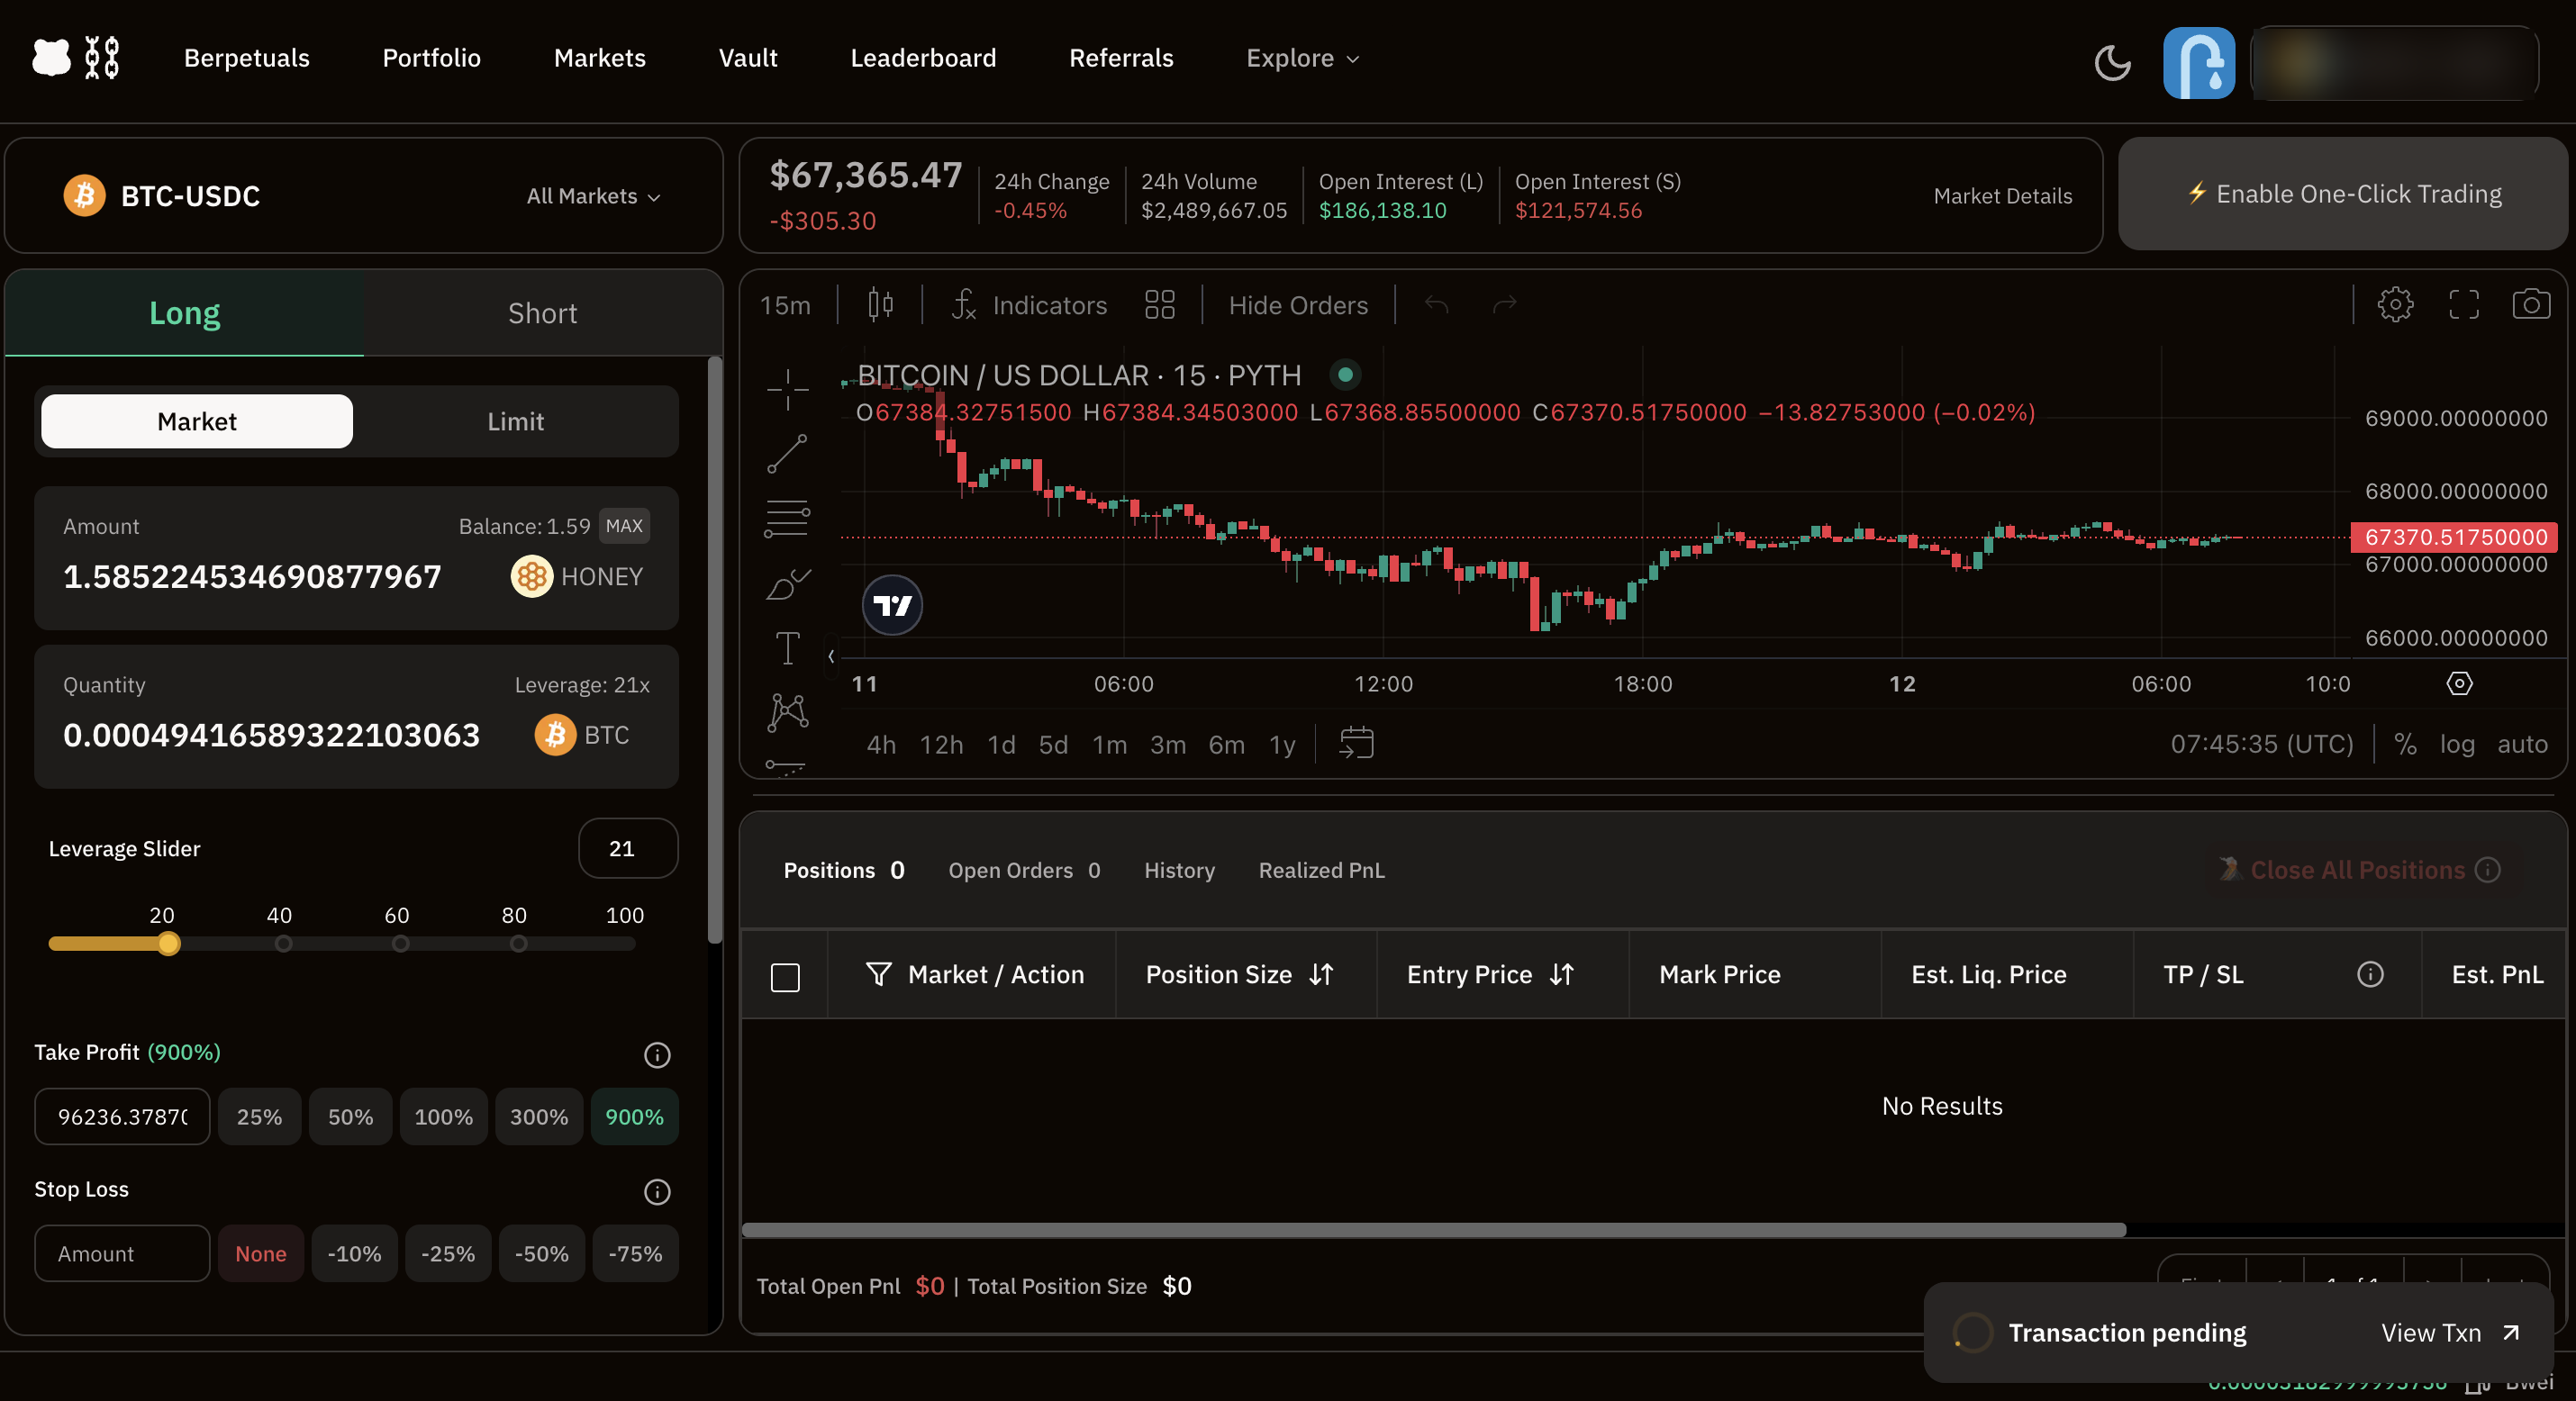Select the text annotation tool
2576x1401 pixels.
pos(787,648)
